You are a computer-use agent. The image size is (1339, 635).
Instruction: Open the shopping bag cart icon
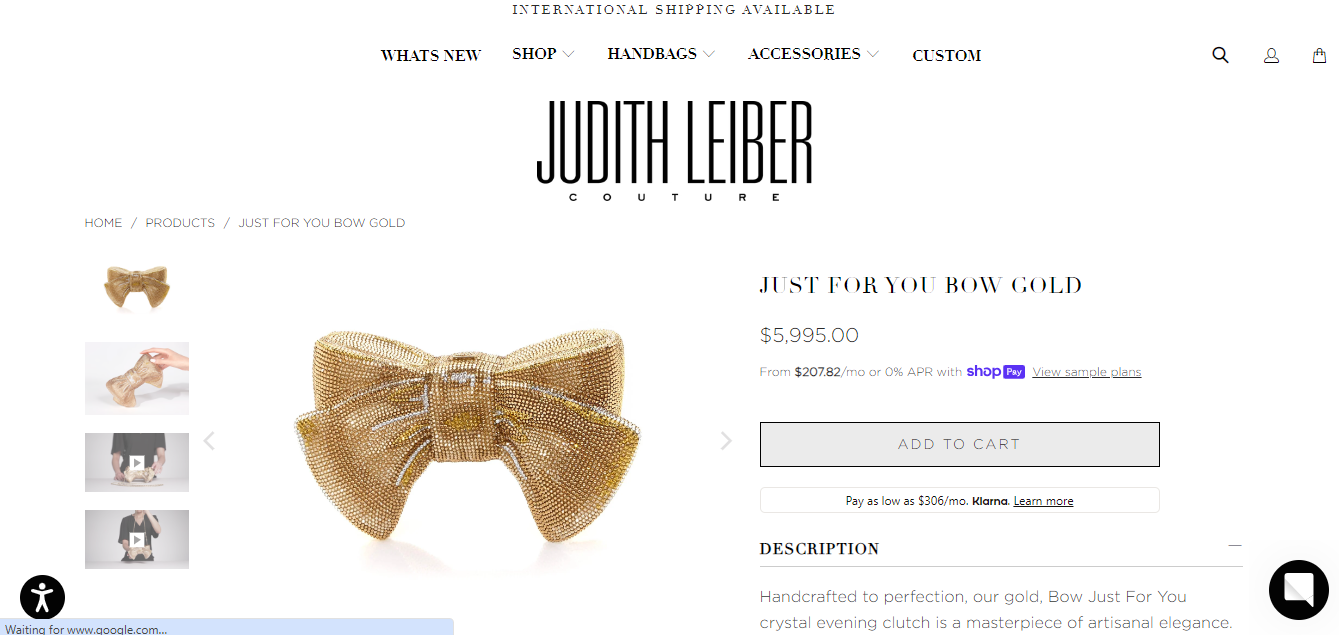click(1319, 56)
